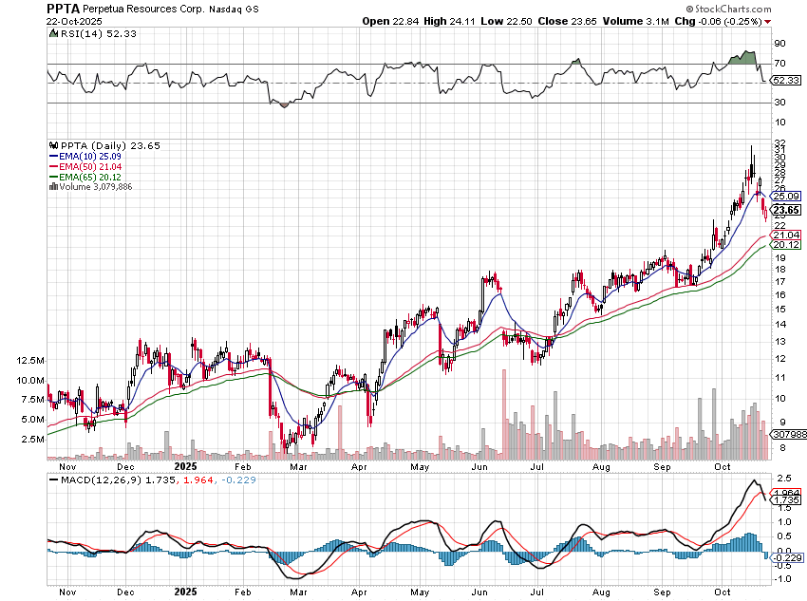
Task: Click the red down-arrow beside Chg value
Action: click(x=768, y=22)
